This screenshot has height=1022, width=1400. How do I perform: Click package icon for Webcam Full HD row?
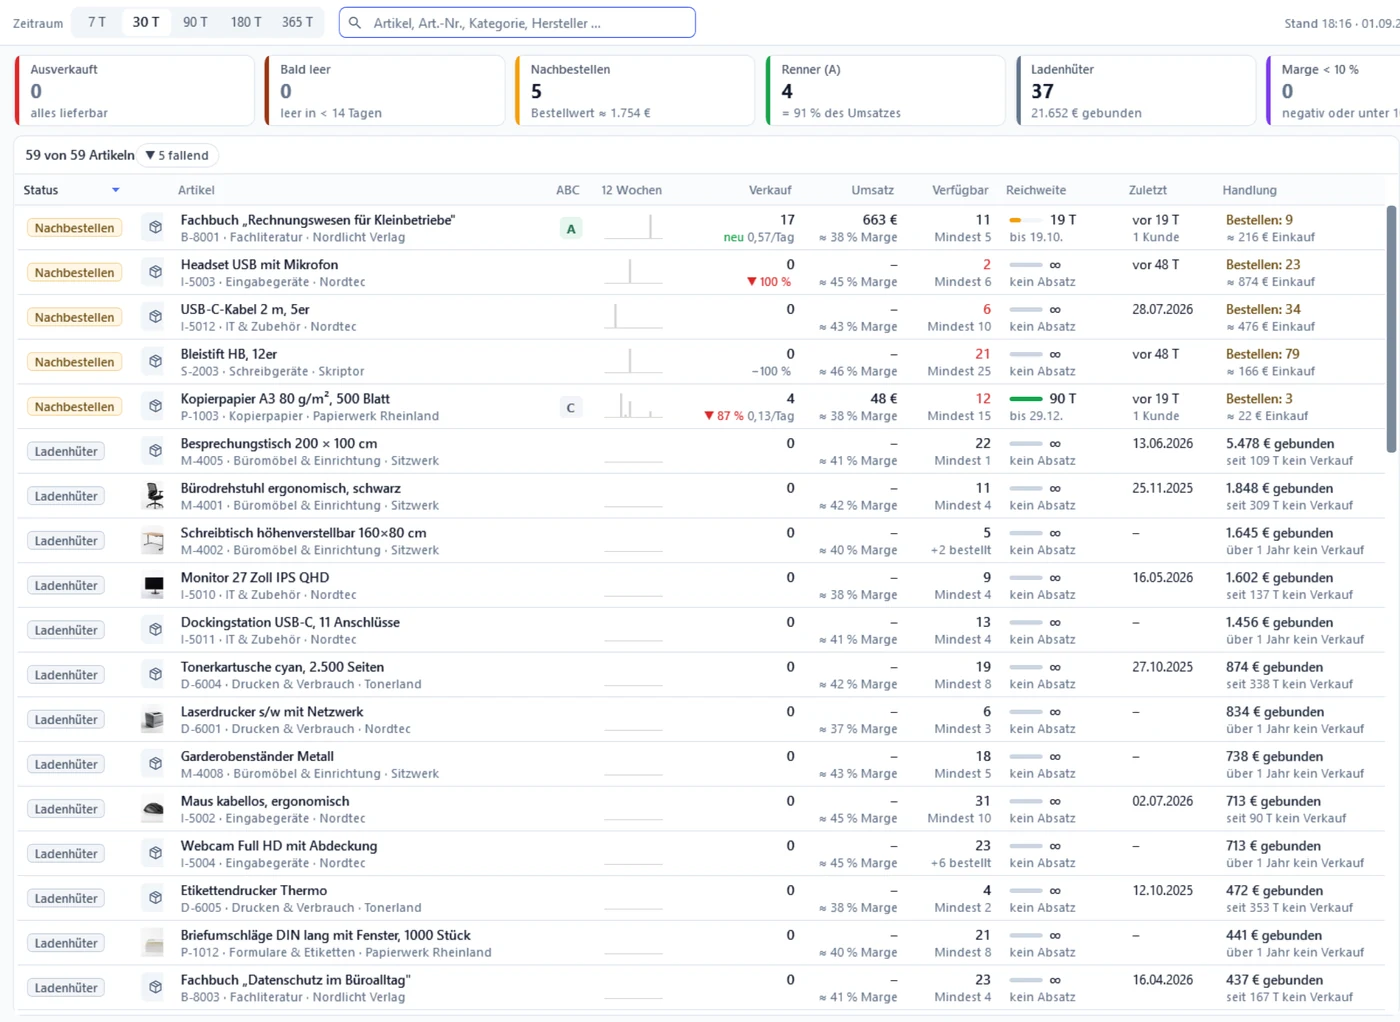(x=155, y=854)
